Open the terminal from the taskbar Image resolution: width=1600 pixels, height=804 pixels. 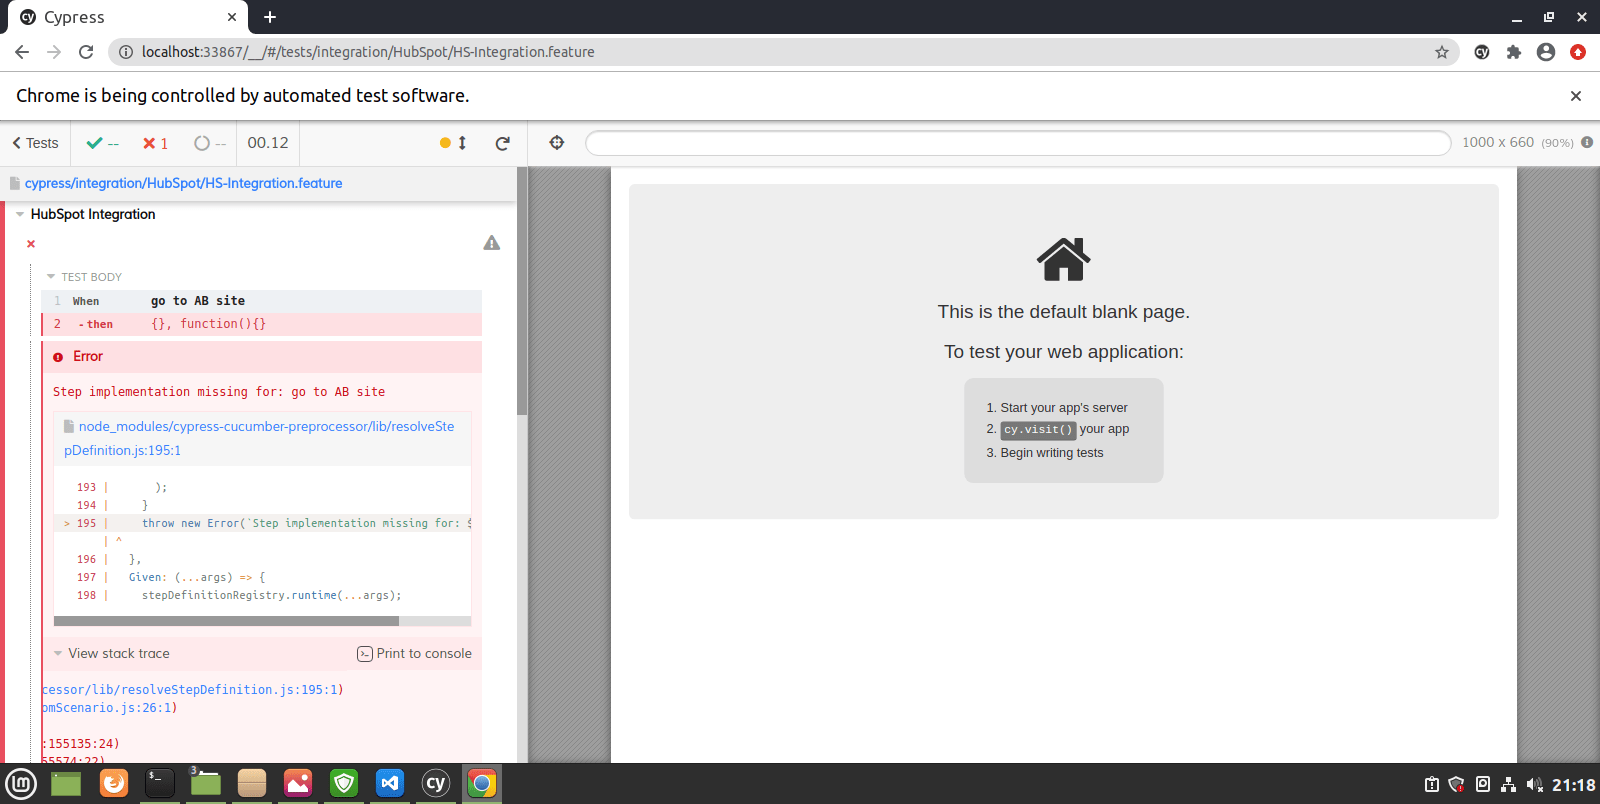tap(160, 783)
